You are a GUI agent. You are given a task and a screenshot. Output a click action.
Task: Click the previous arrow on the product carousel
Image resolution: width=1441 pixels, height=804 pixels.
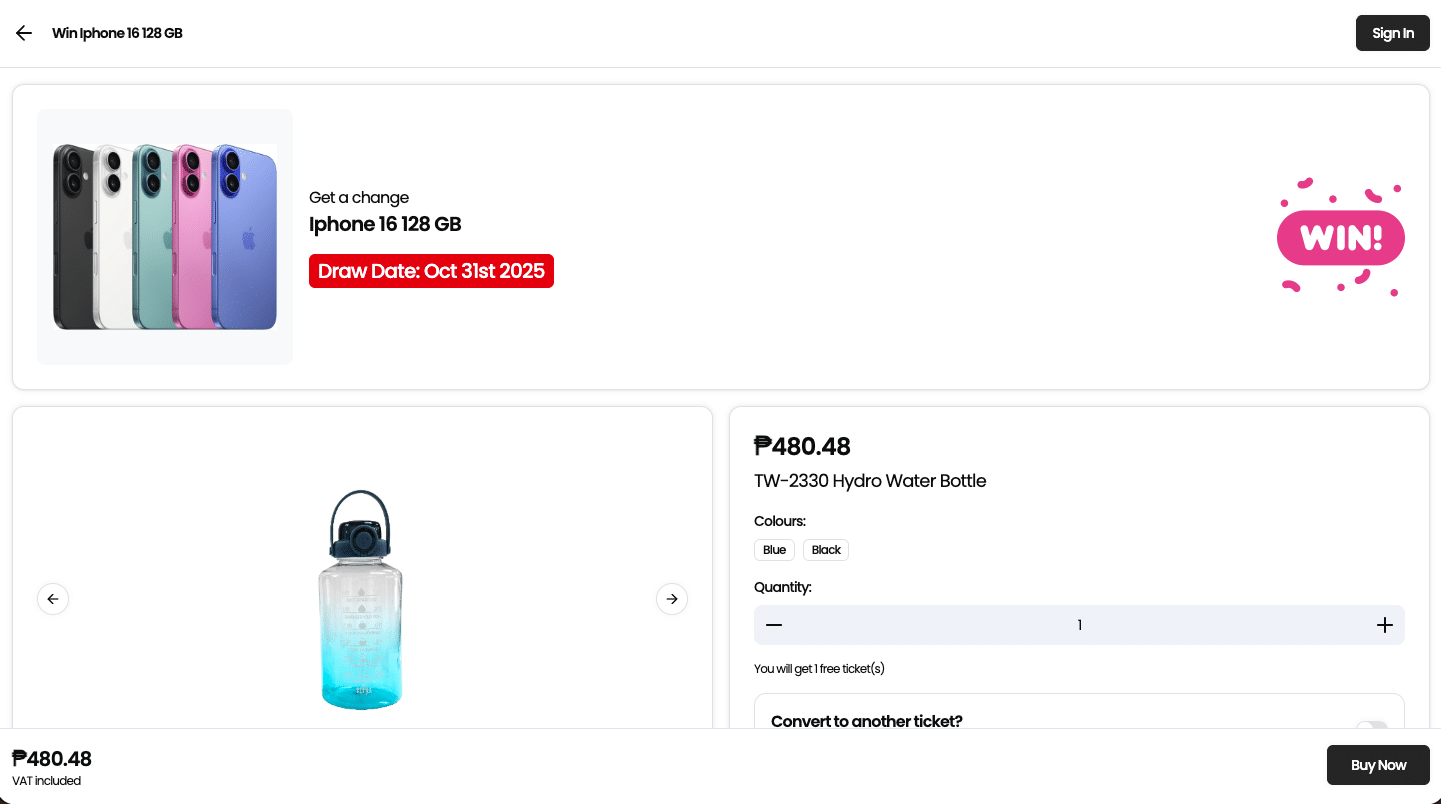point(53,598)
